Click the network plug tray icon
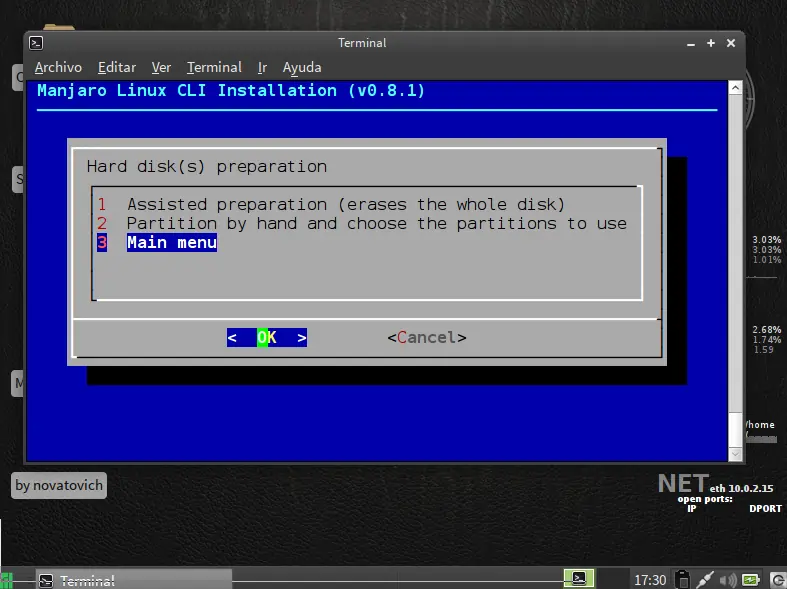787x589 pixels. pyautogui.click(x=705, y=580)
